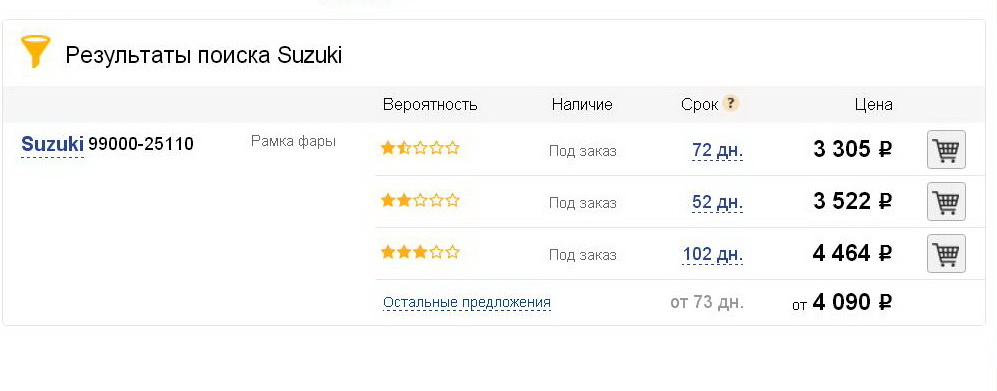Click the two-star probability rating
Image resolution: width=997 pixels, height=391 pixels.
click(x=420, y=201)
